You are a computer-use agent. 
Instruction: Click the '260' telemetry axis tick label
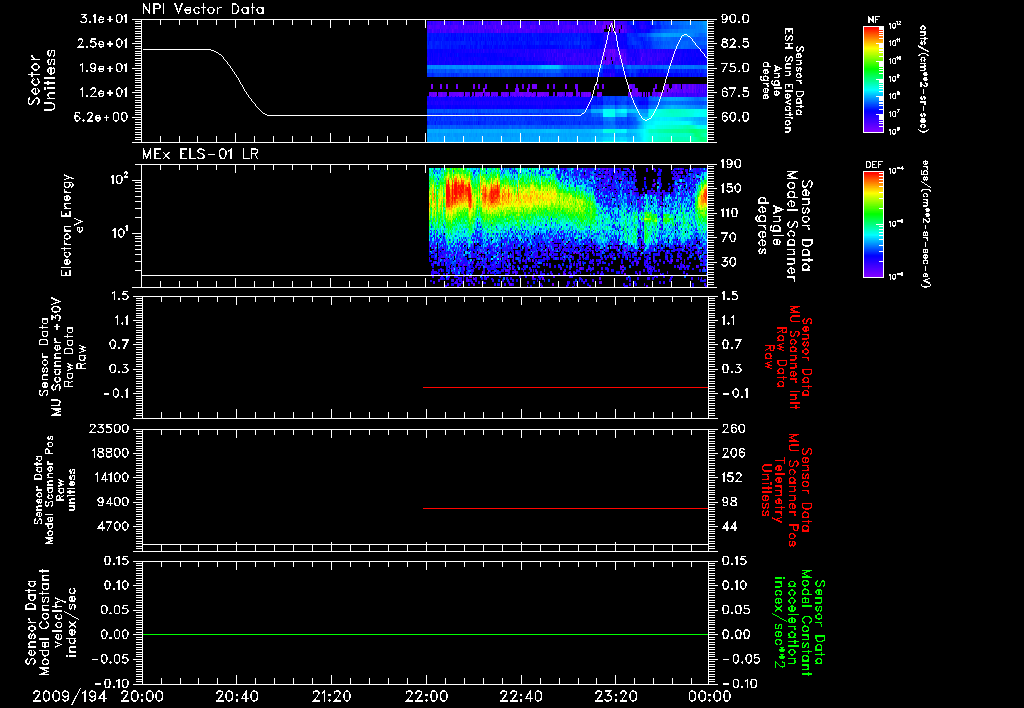(x=732, y=428)
